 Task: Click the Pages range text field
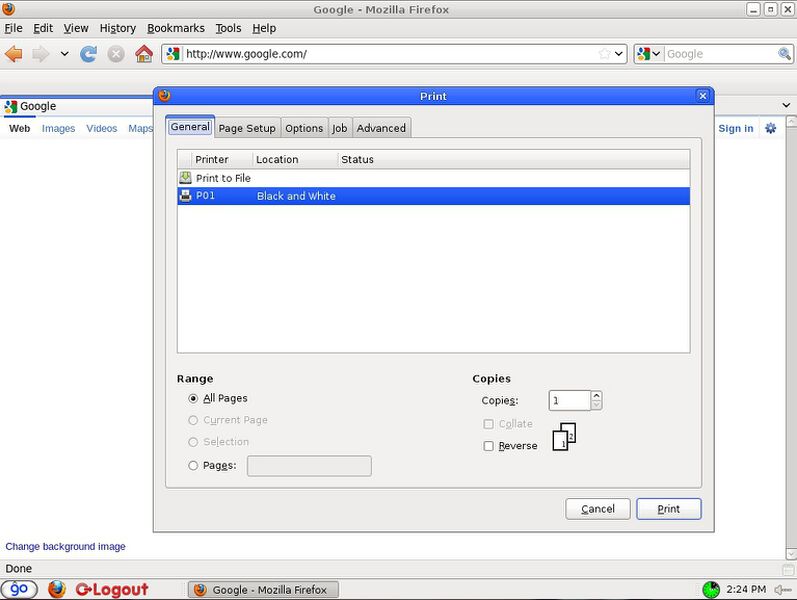309,466
